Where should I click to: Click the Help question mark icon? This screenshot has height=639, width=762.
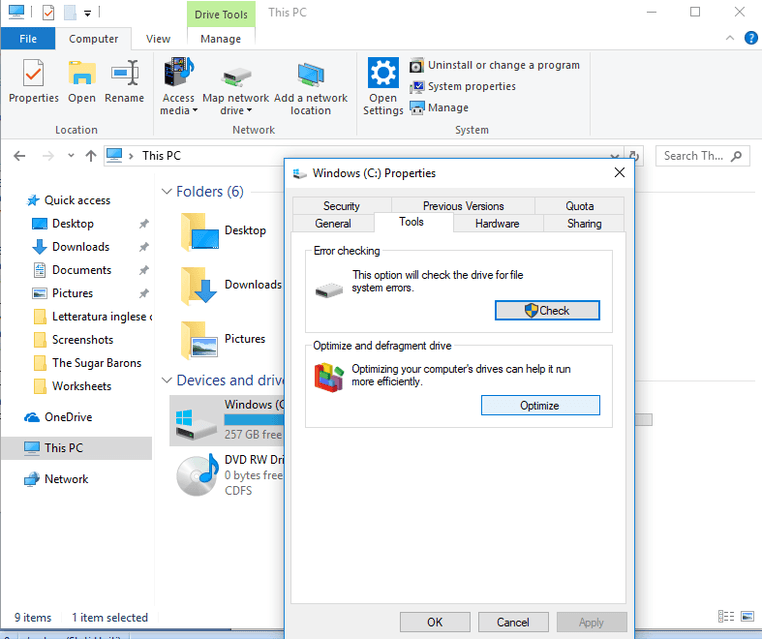click(751, 38)
